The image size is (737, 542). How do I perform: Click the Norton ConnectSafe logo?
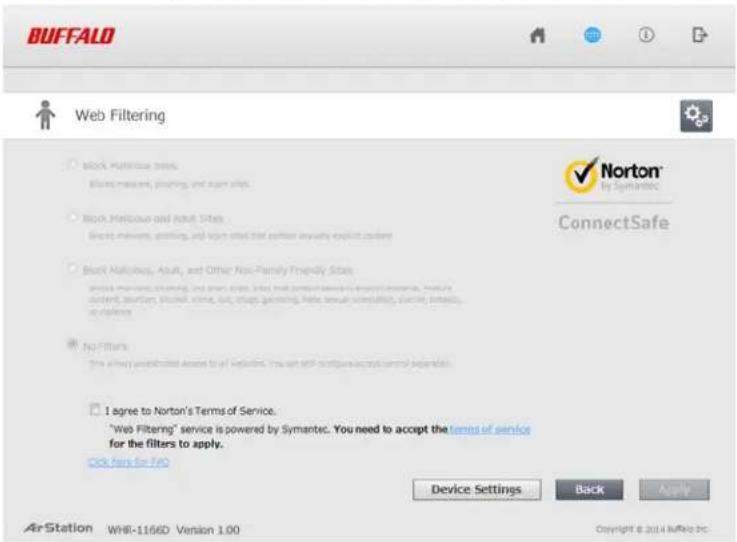pos(613,194)
